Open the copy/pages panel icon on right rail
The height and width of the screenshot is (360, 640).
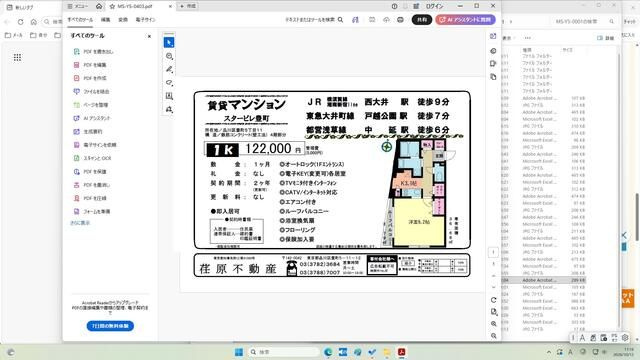493,77
